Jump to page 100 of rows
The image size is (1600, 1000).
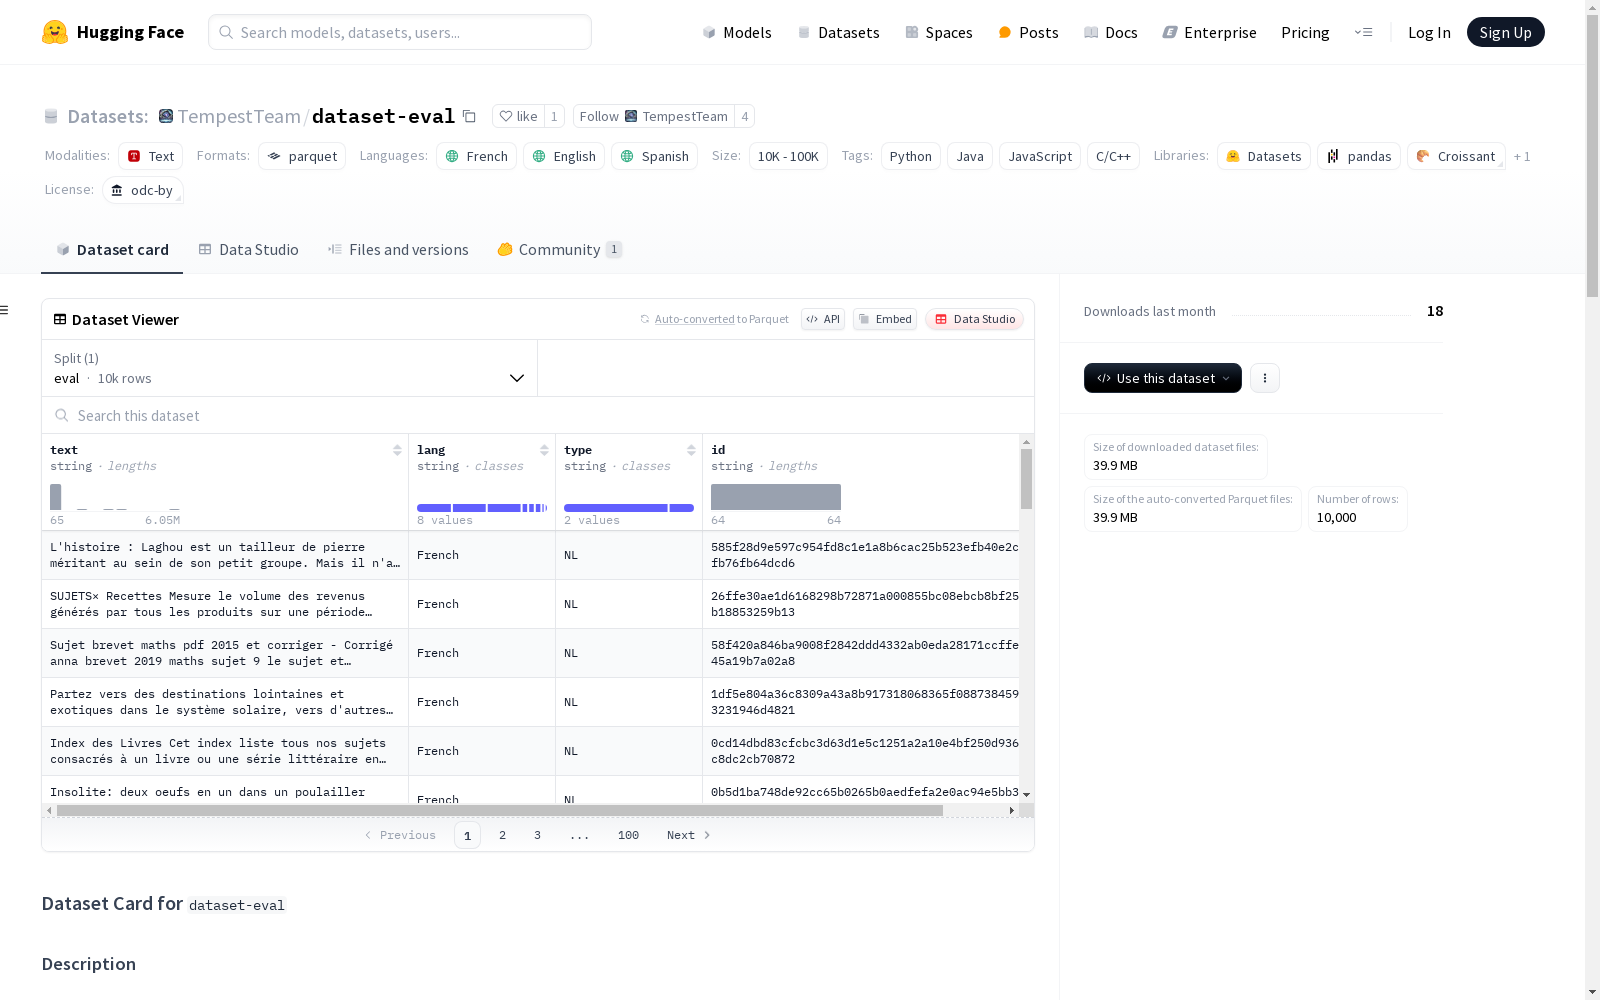628,835
